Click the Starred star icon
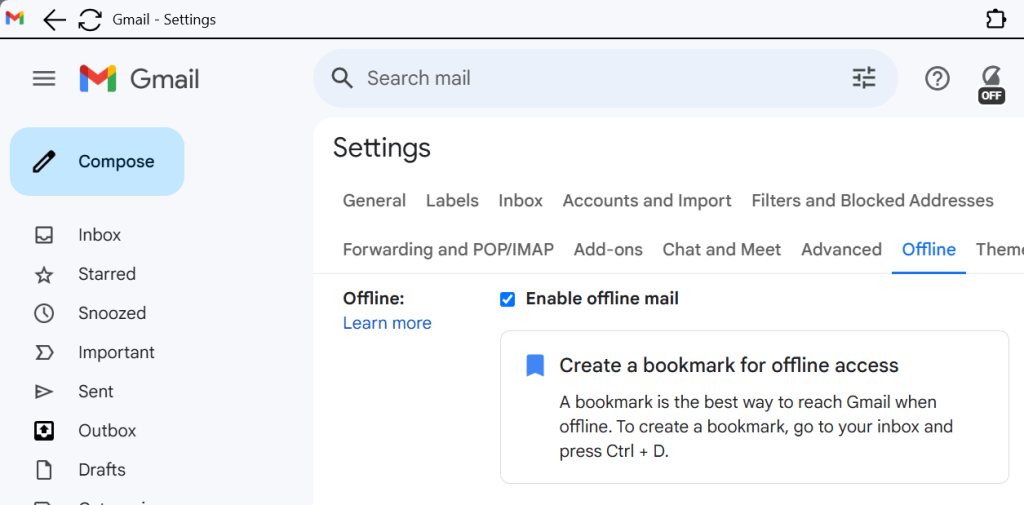Screen dimensions: 1024x505 coord(44,274)
